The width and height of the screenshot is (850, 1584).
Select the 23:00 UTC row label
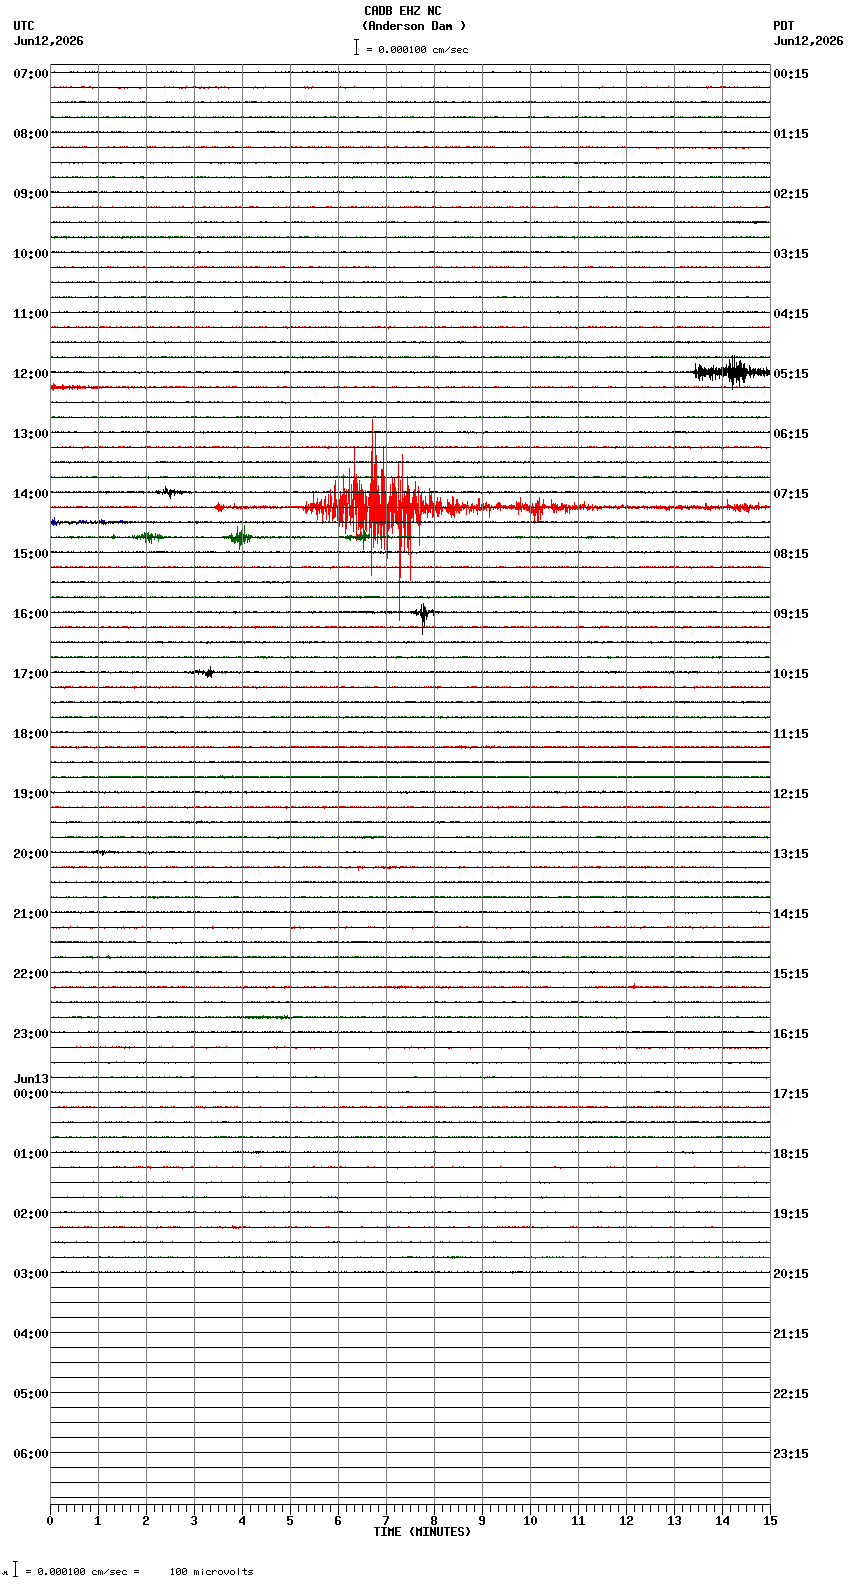(x=31, y=1034)
